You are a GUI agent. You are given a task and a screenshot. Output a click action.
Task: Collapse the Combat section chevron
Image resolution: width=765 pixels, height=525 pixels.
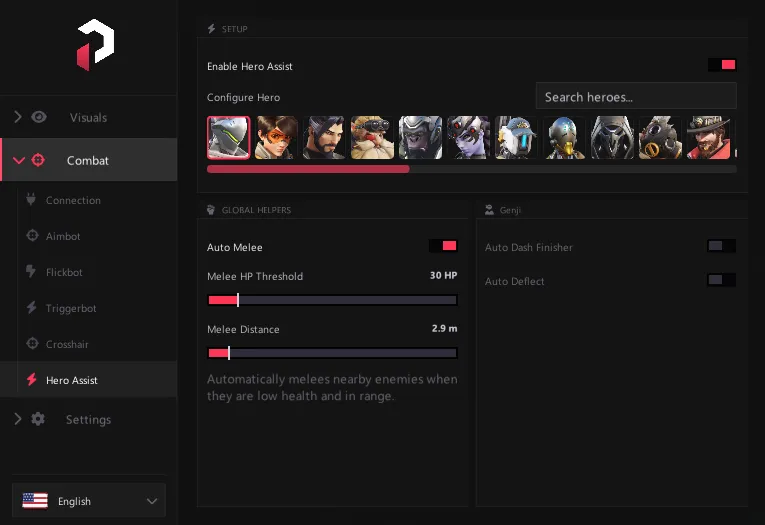tap(19, 160)
